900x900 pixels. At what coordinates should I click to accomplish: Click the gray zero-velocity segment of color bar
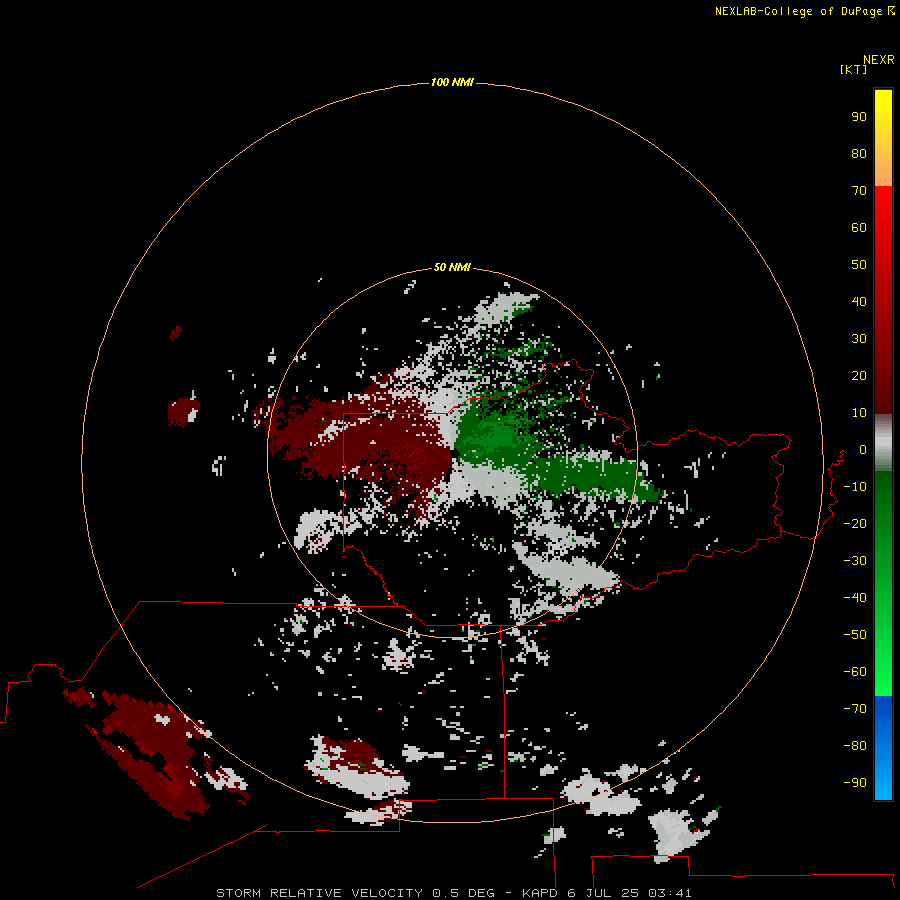(x=883, y=443)
